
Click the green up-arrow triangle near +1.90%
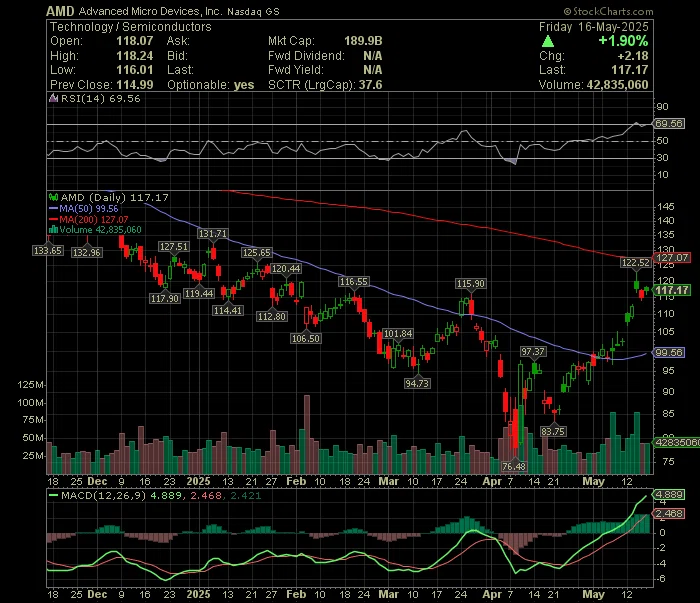(x=548, y=42)
